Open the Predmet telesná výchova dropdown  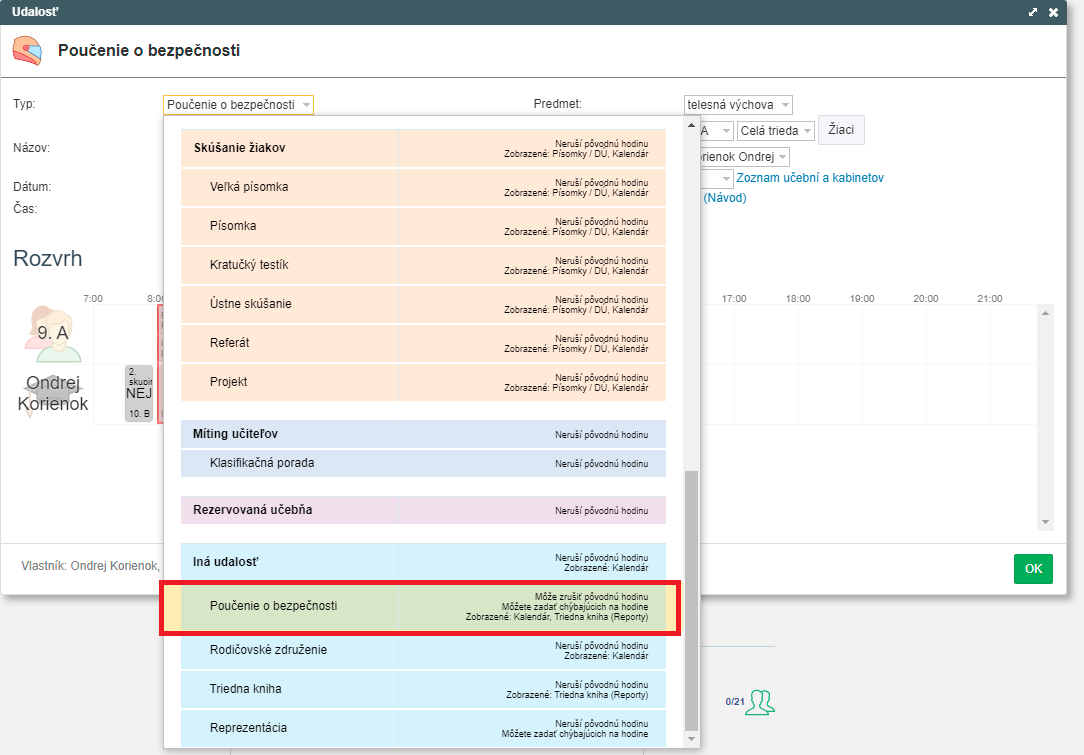(738, 105)
